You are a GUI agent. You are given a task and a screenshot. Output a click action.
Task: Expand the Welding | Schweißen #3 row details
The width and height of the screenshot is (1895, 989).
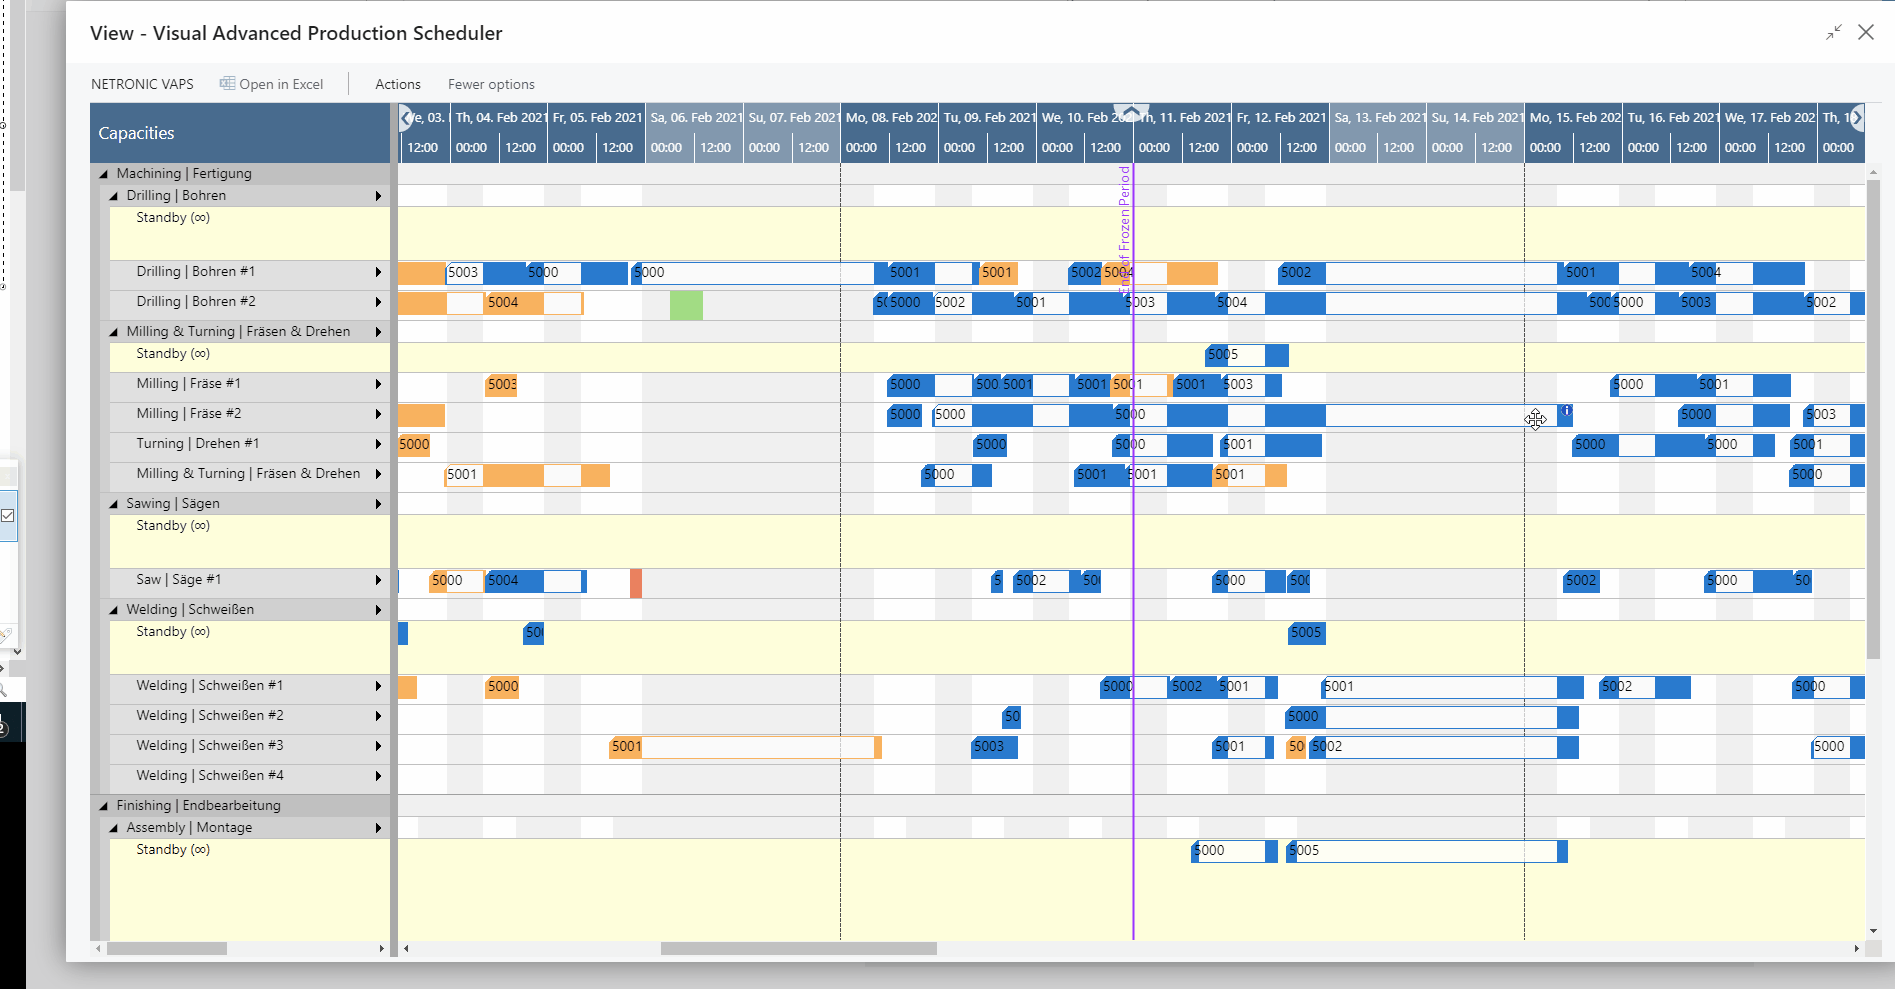[x=378, y=745]
